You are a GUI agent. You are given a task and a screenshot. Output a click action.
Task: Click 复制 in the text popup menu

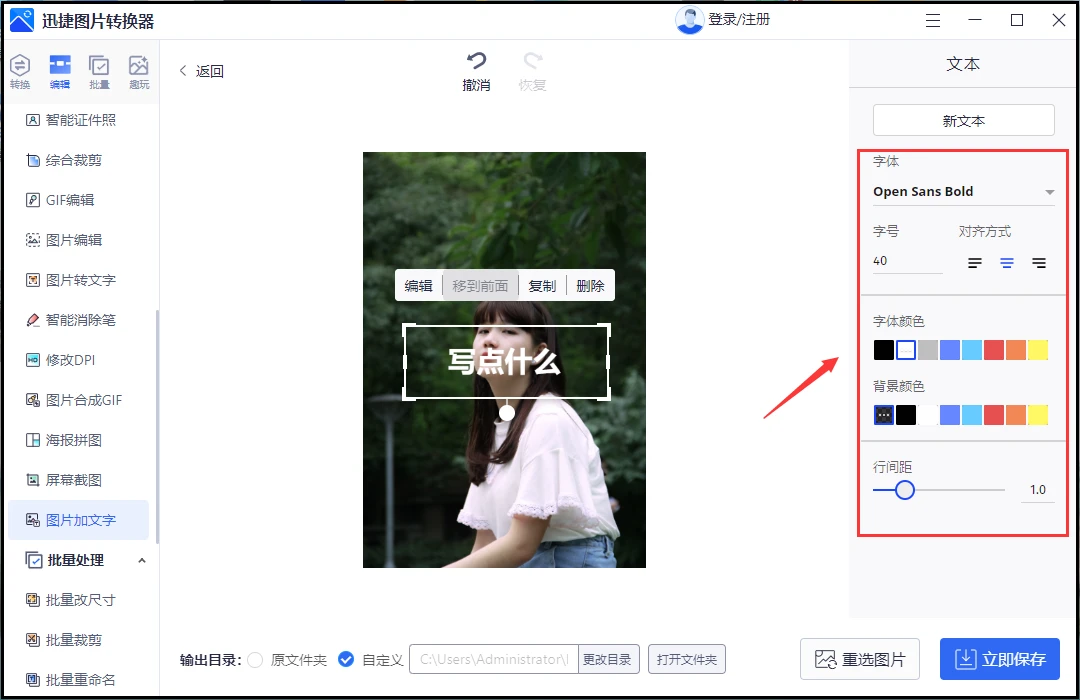tap(542, 285)
